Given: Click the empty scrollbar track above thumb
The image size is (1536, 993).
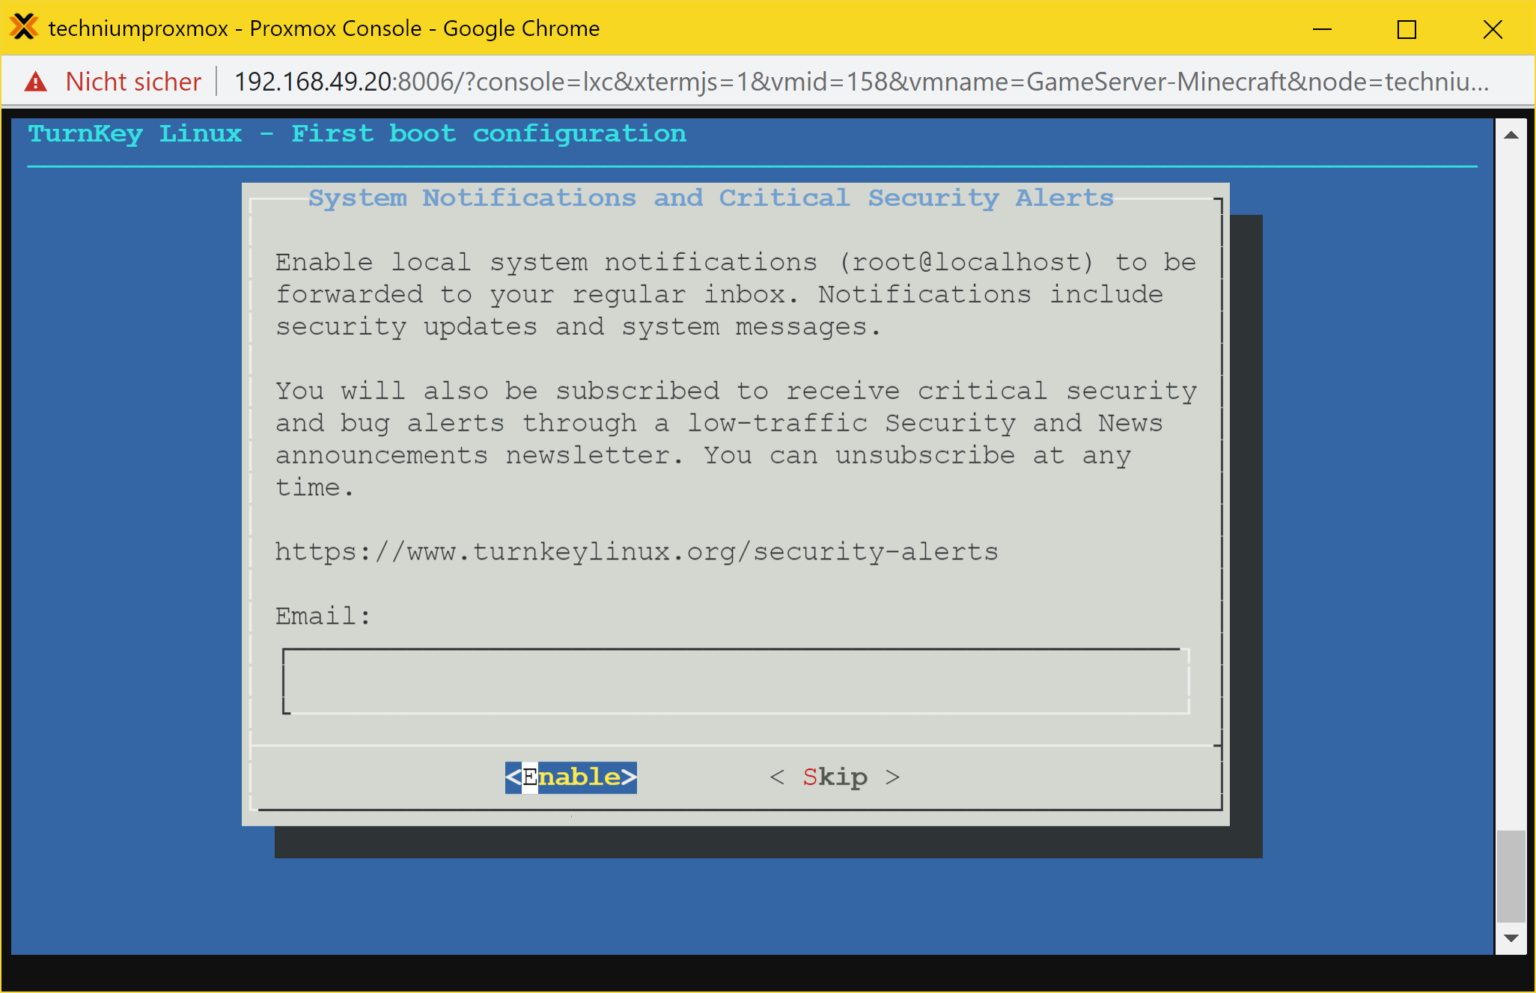Looking at the screenshot, I should click(1511, 480).
